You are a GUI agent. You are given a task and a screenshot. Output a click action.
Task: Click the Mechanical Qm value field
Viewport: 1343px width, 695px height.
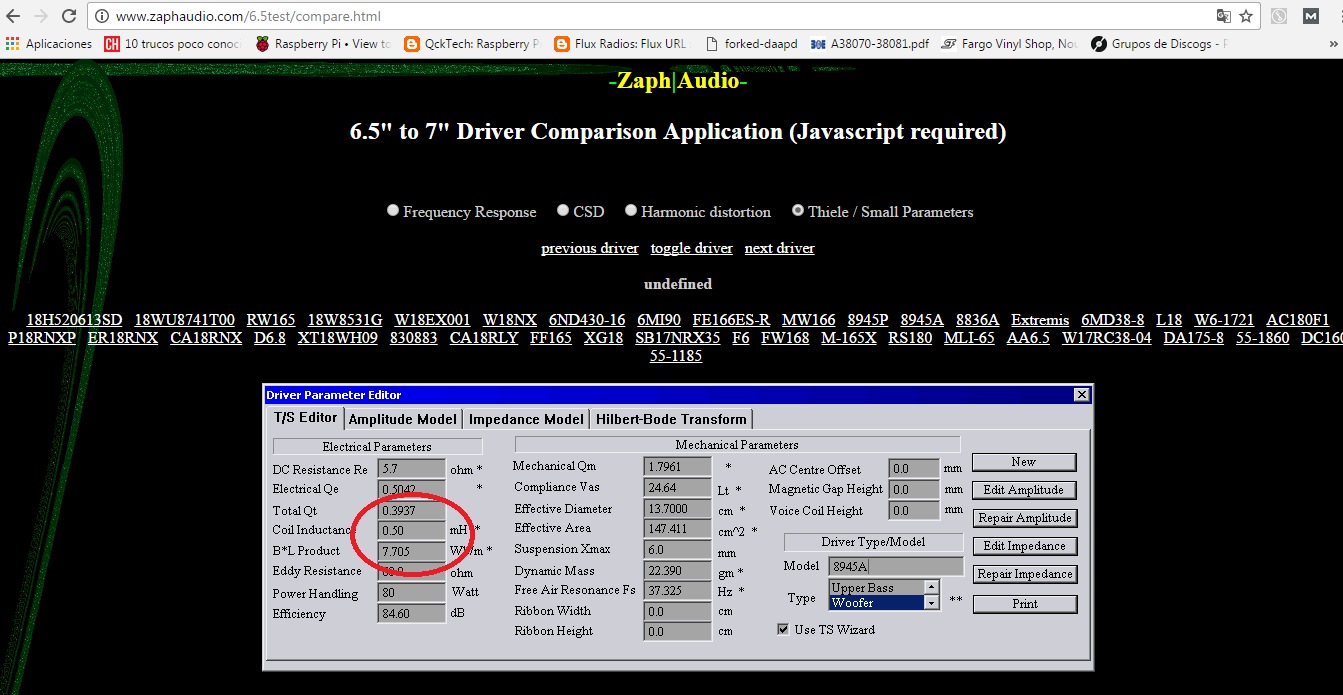[676, 466]
